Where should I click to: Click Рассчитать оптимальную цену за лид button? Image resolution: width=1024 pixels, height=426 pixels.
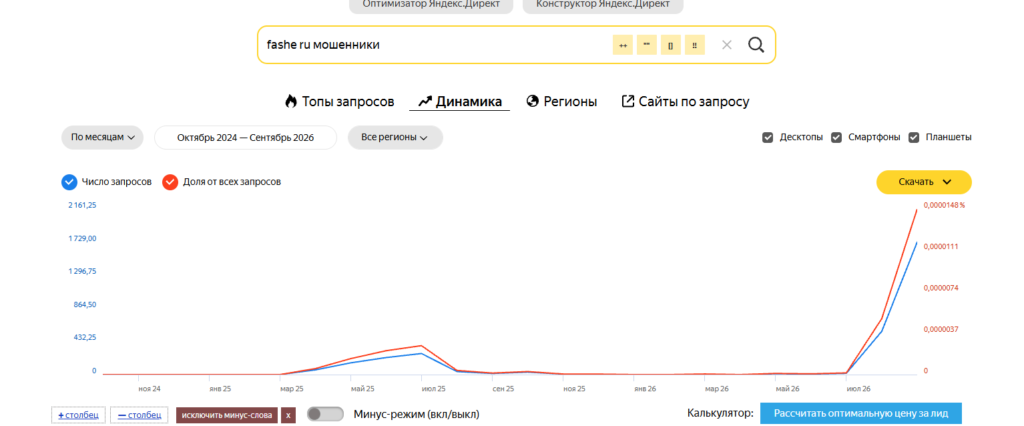tap(861, 414)
